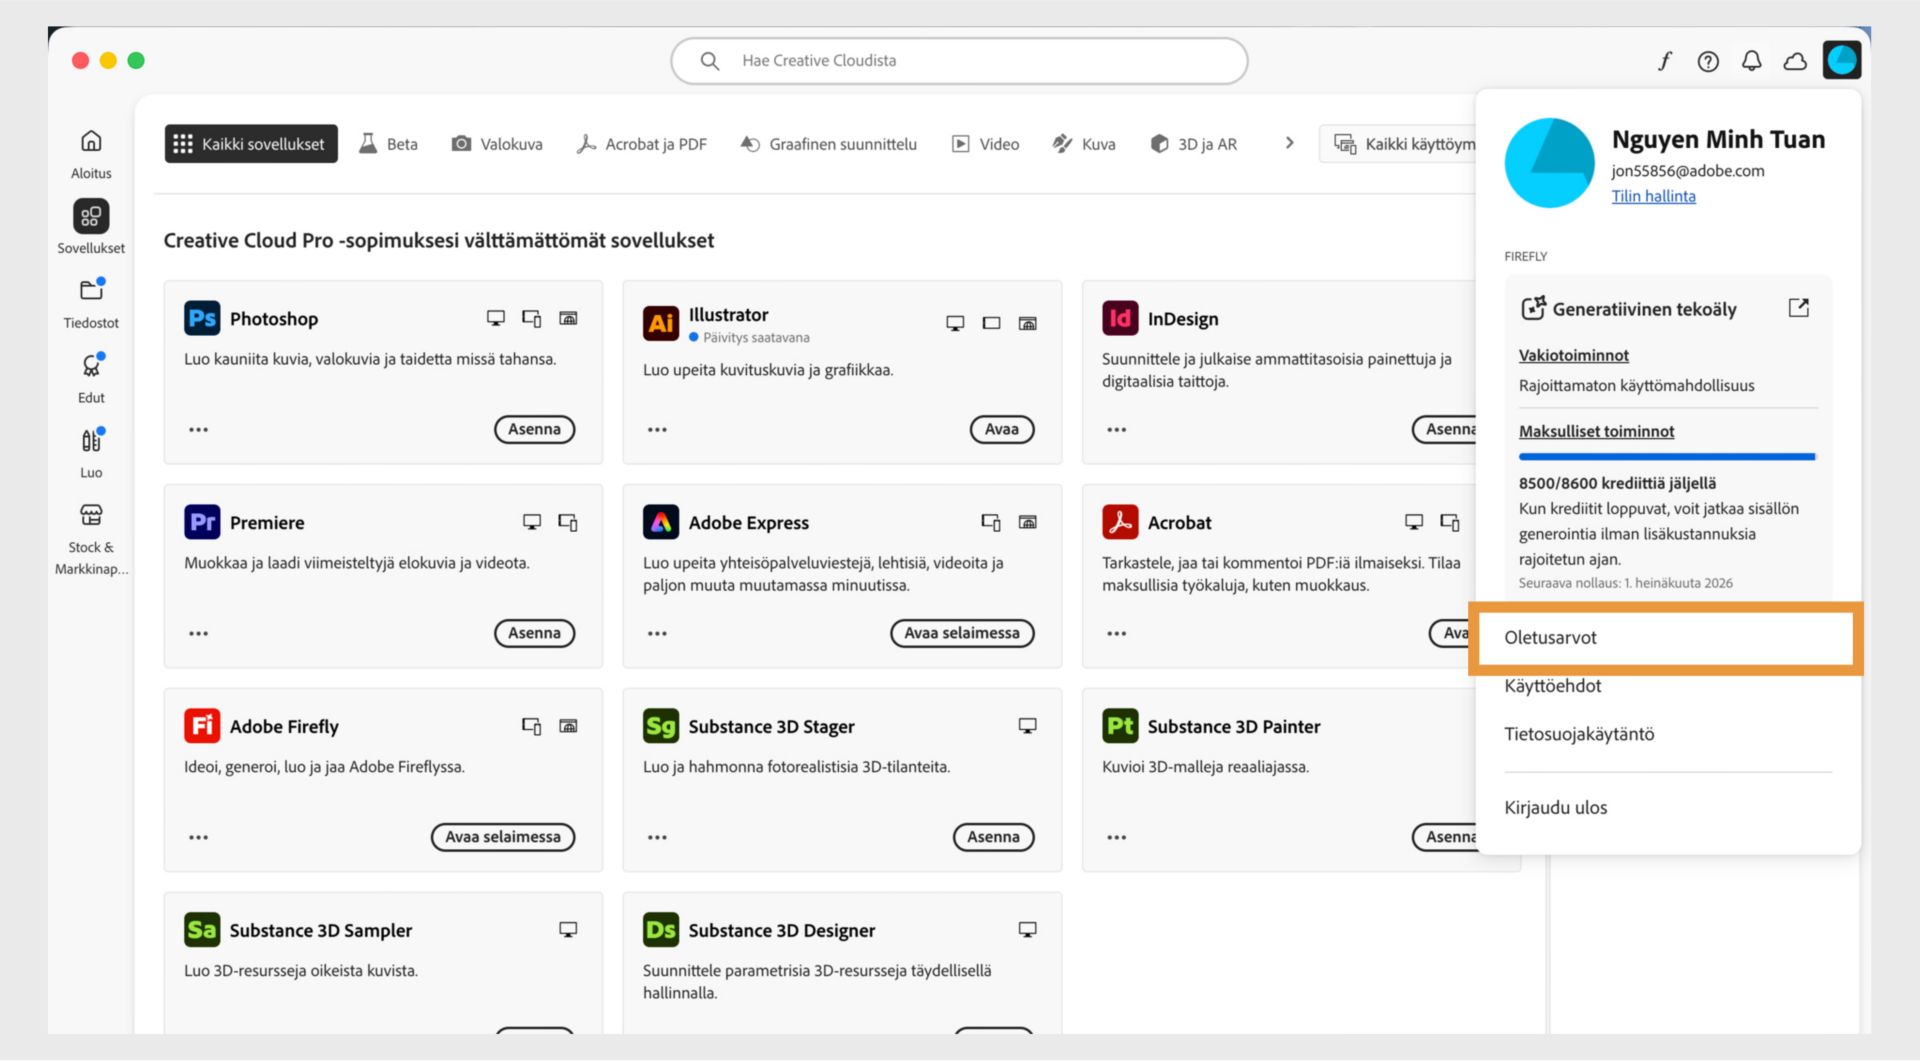This screenshot has height=1062, width=1920.
Task: Open more options on Adobe Firefly card
Action: point(198,838)
